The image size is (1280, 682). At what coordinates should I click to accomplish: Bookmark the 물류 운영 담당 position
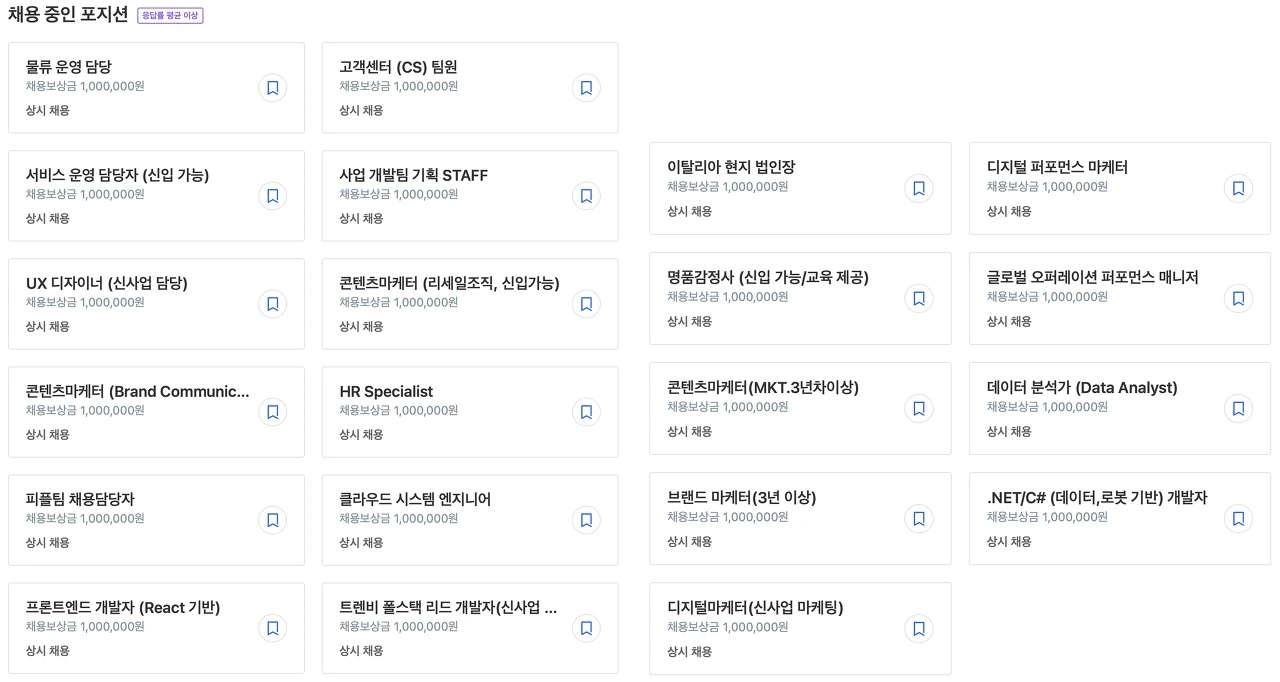click(x=272, y=88)
